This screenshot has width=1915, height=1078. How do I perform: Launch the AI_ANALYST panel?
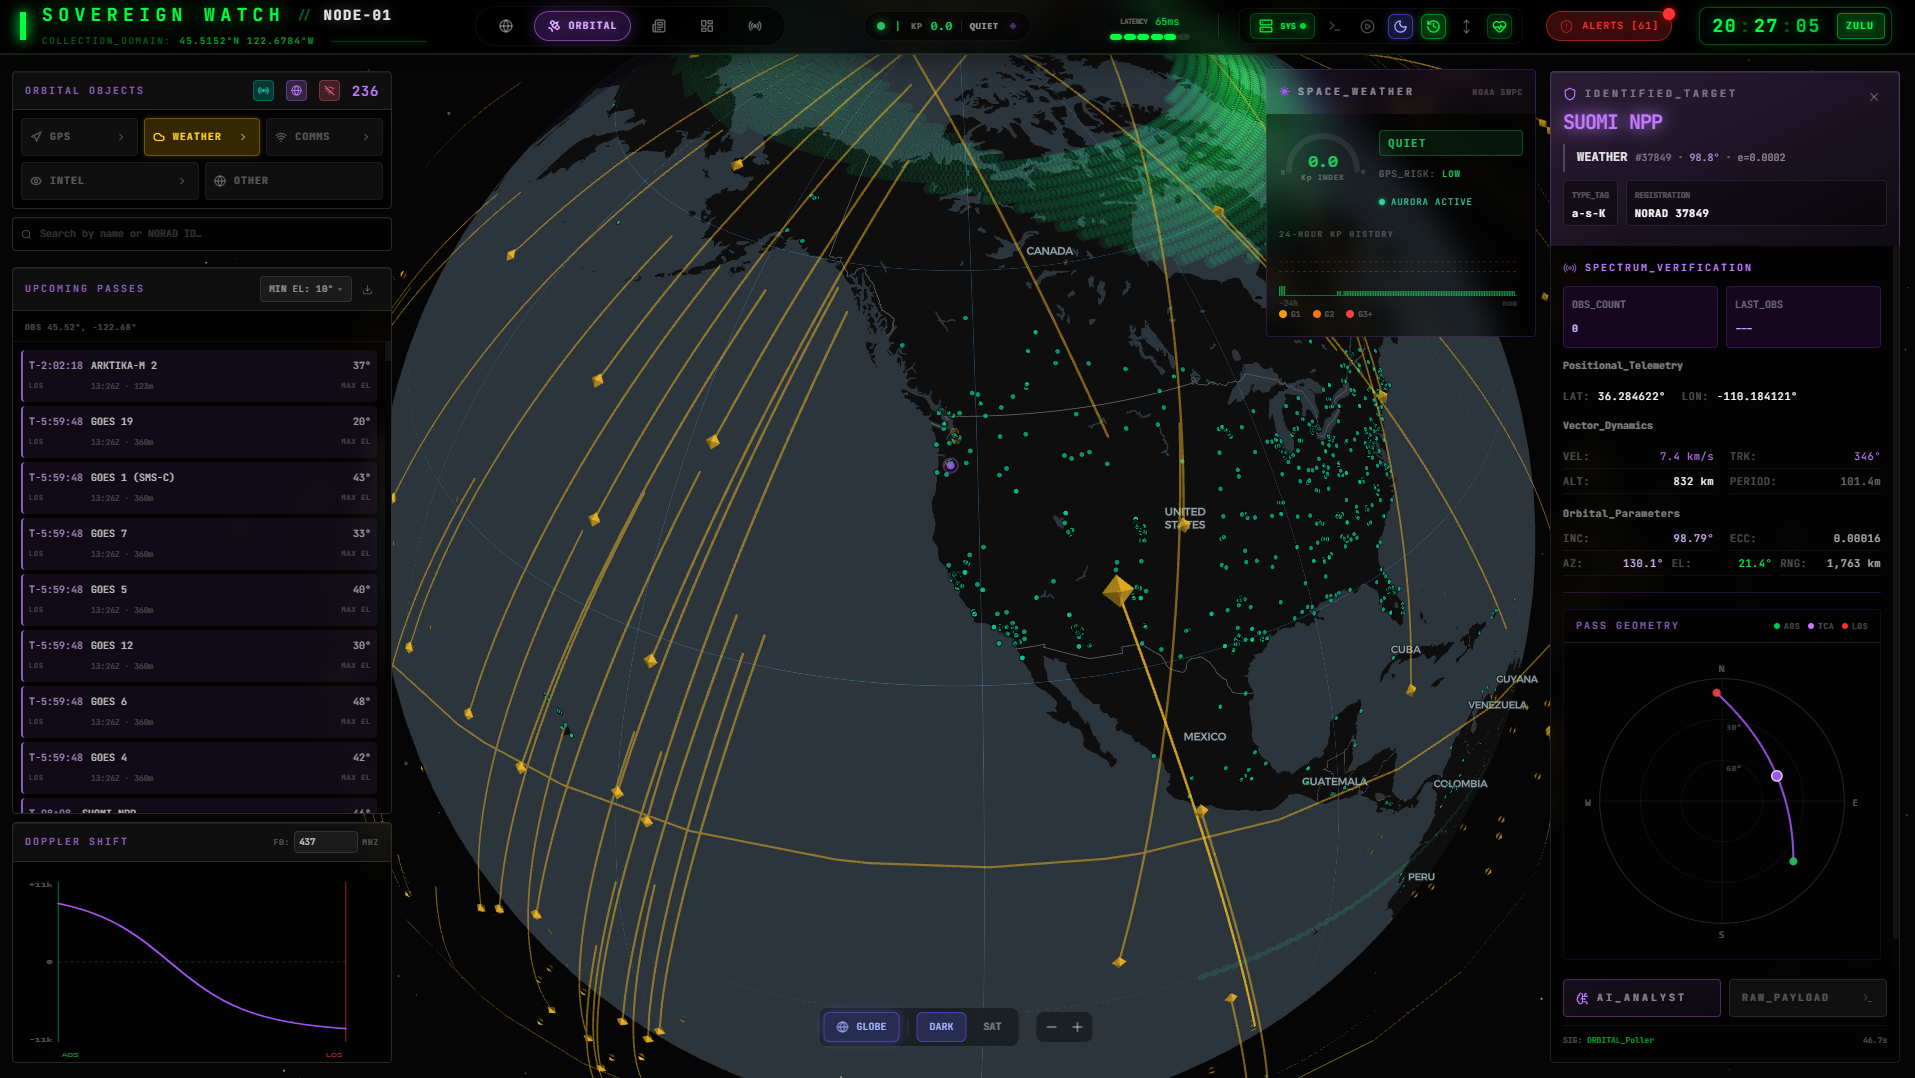point(1641,997)
